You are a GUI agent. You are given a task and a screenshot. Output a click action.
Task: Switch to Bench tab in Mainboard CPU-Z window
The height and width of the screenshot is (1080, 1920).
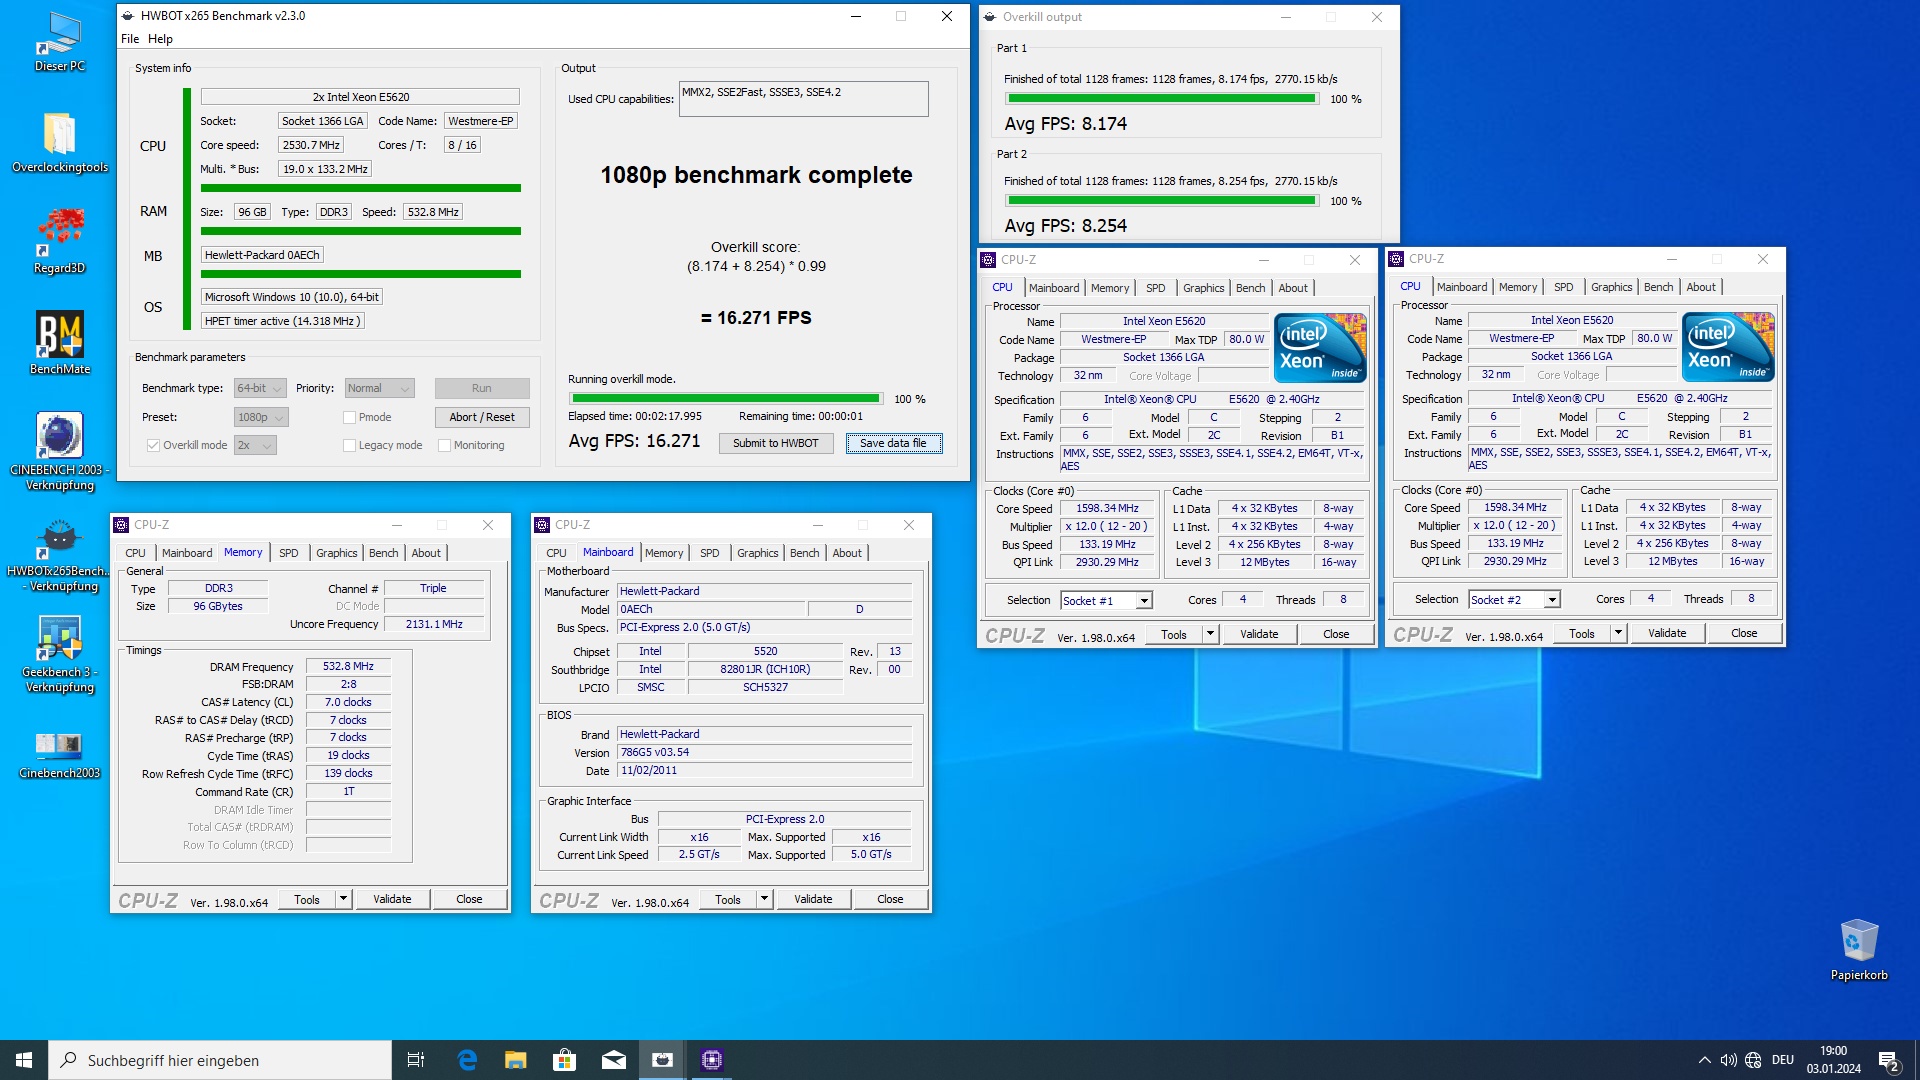[804, 553]
